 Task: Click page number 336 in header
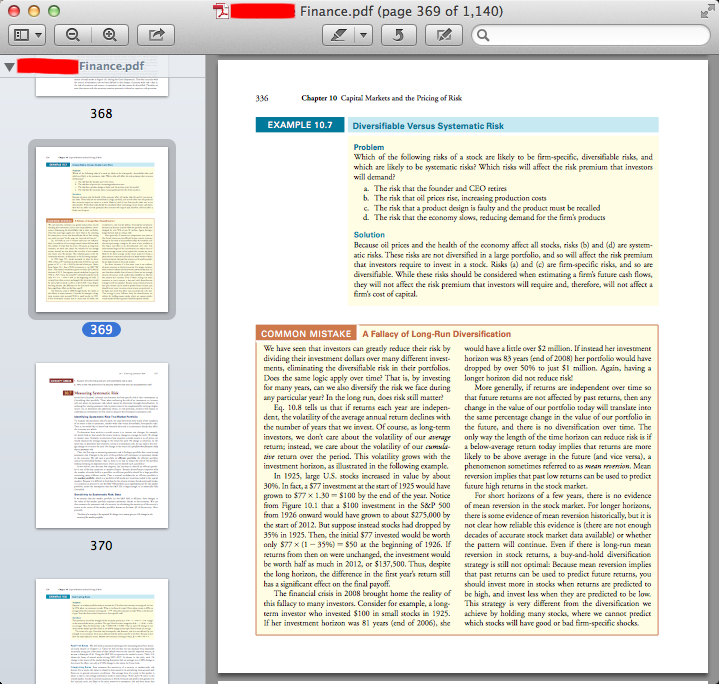(x=262, y=98)
